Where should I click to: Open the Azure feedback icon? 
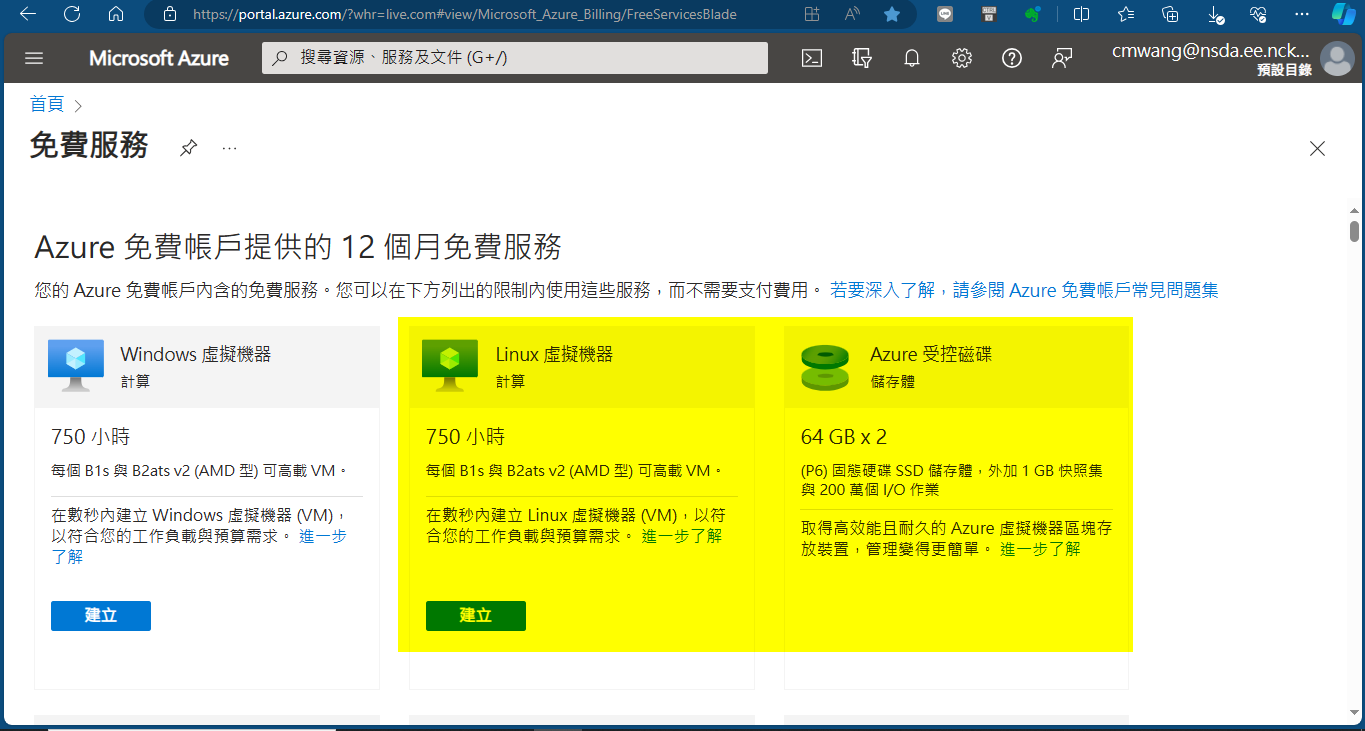pyautogui.click(x=1062, y=58)
